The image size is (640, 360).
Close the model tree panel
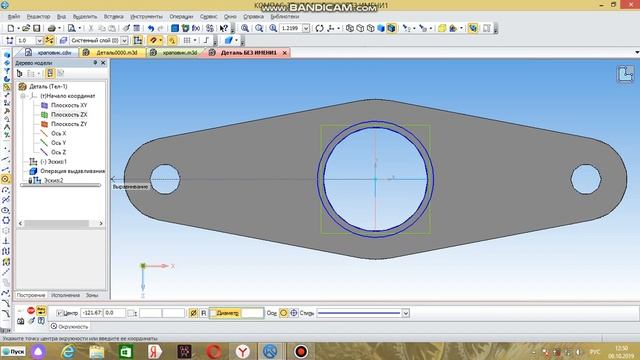(x=103, y=62)
